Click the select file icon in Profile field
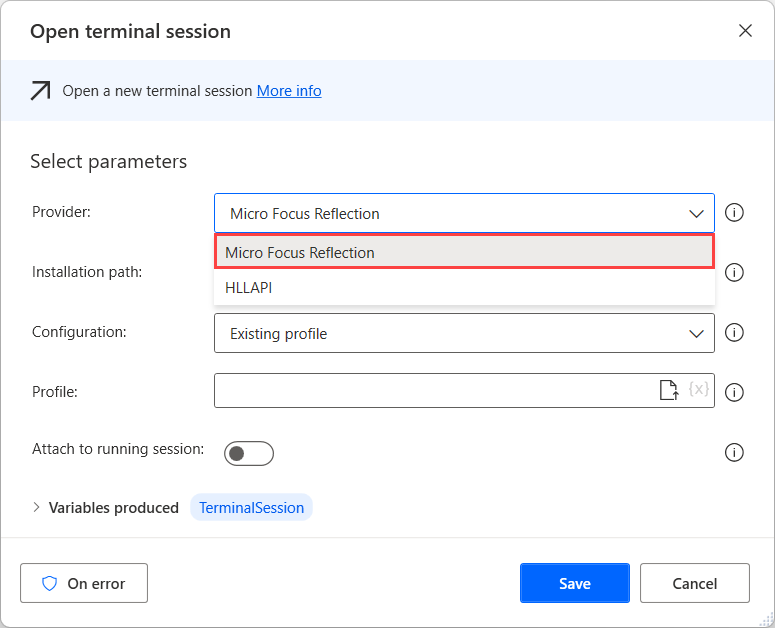775x628 pixels. (669, 390)
